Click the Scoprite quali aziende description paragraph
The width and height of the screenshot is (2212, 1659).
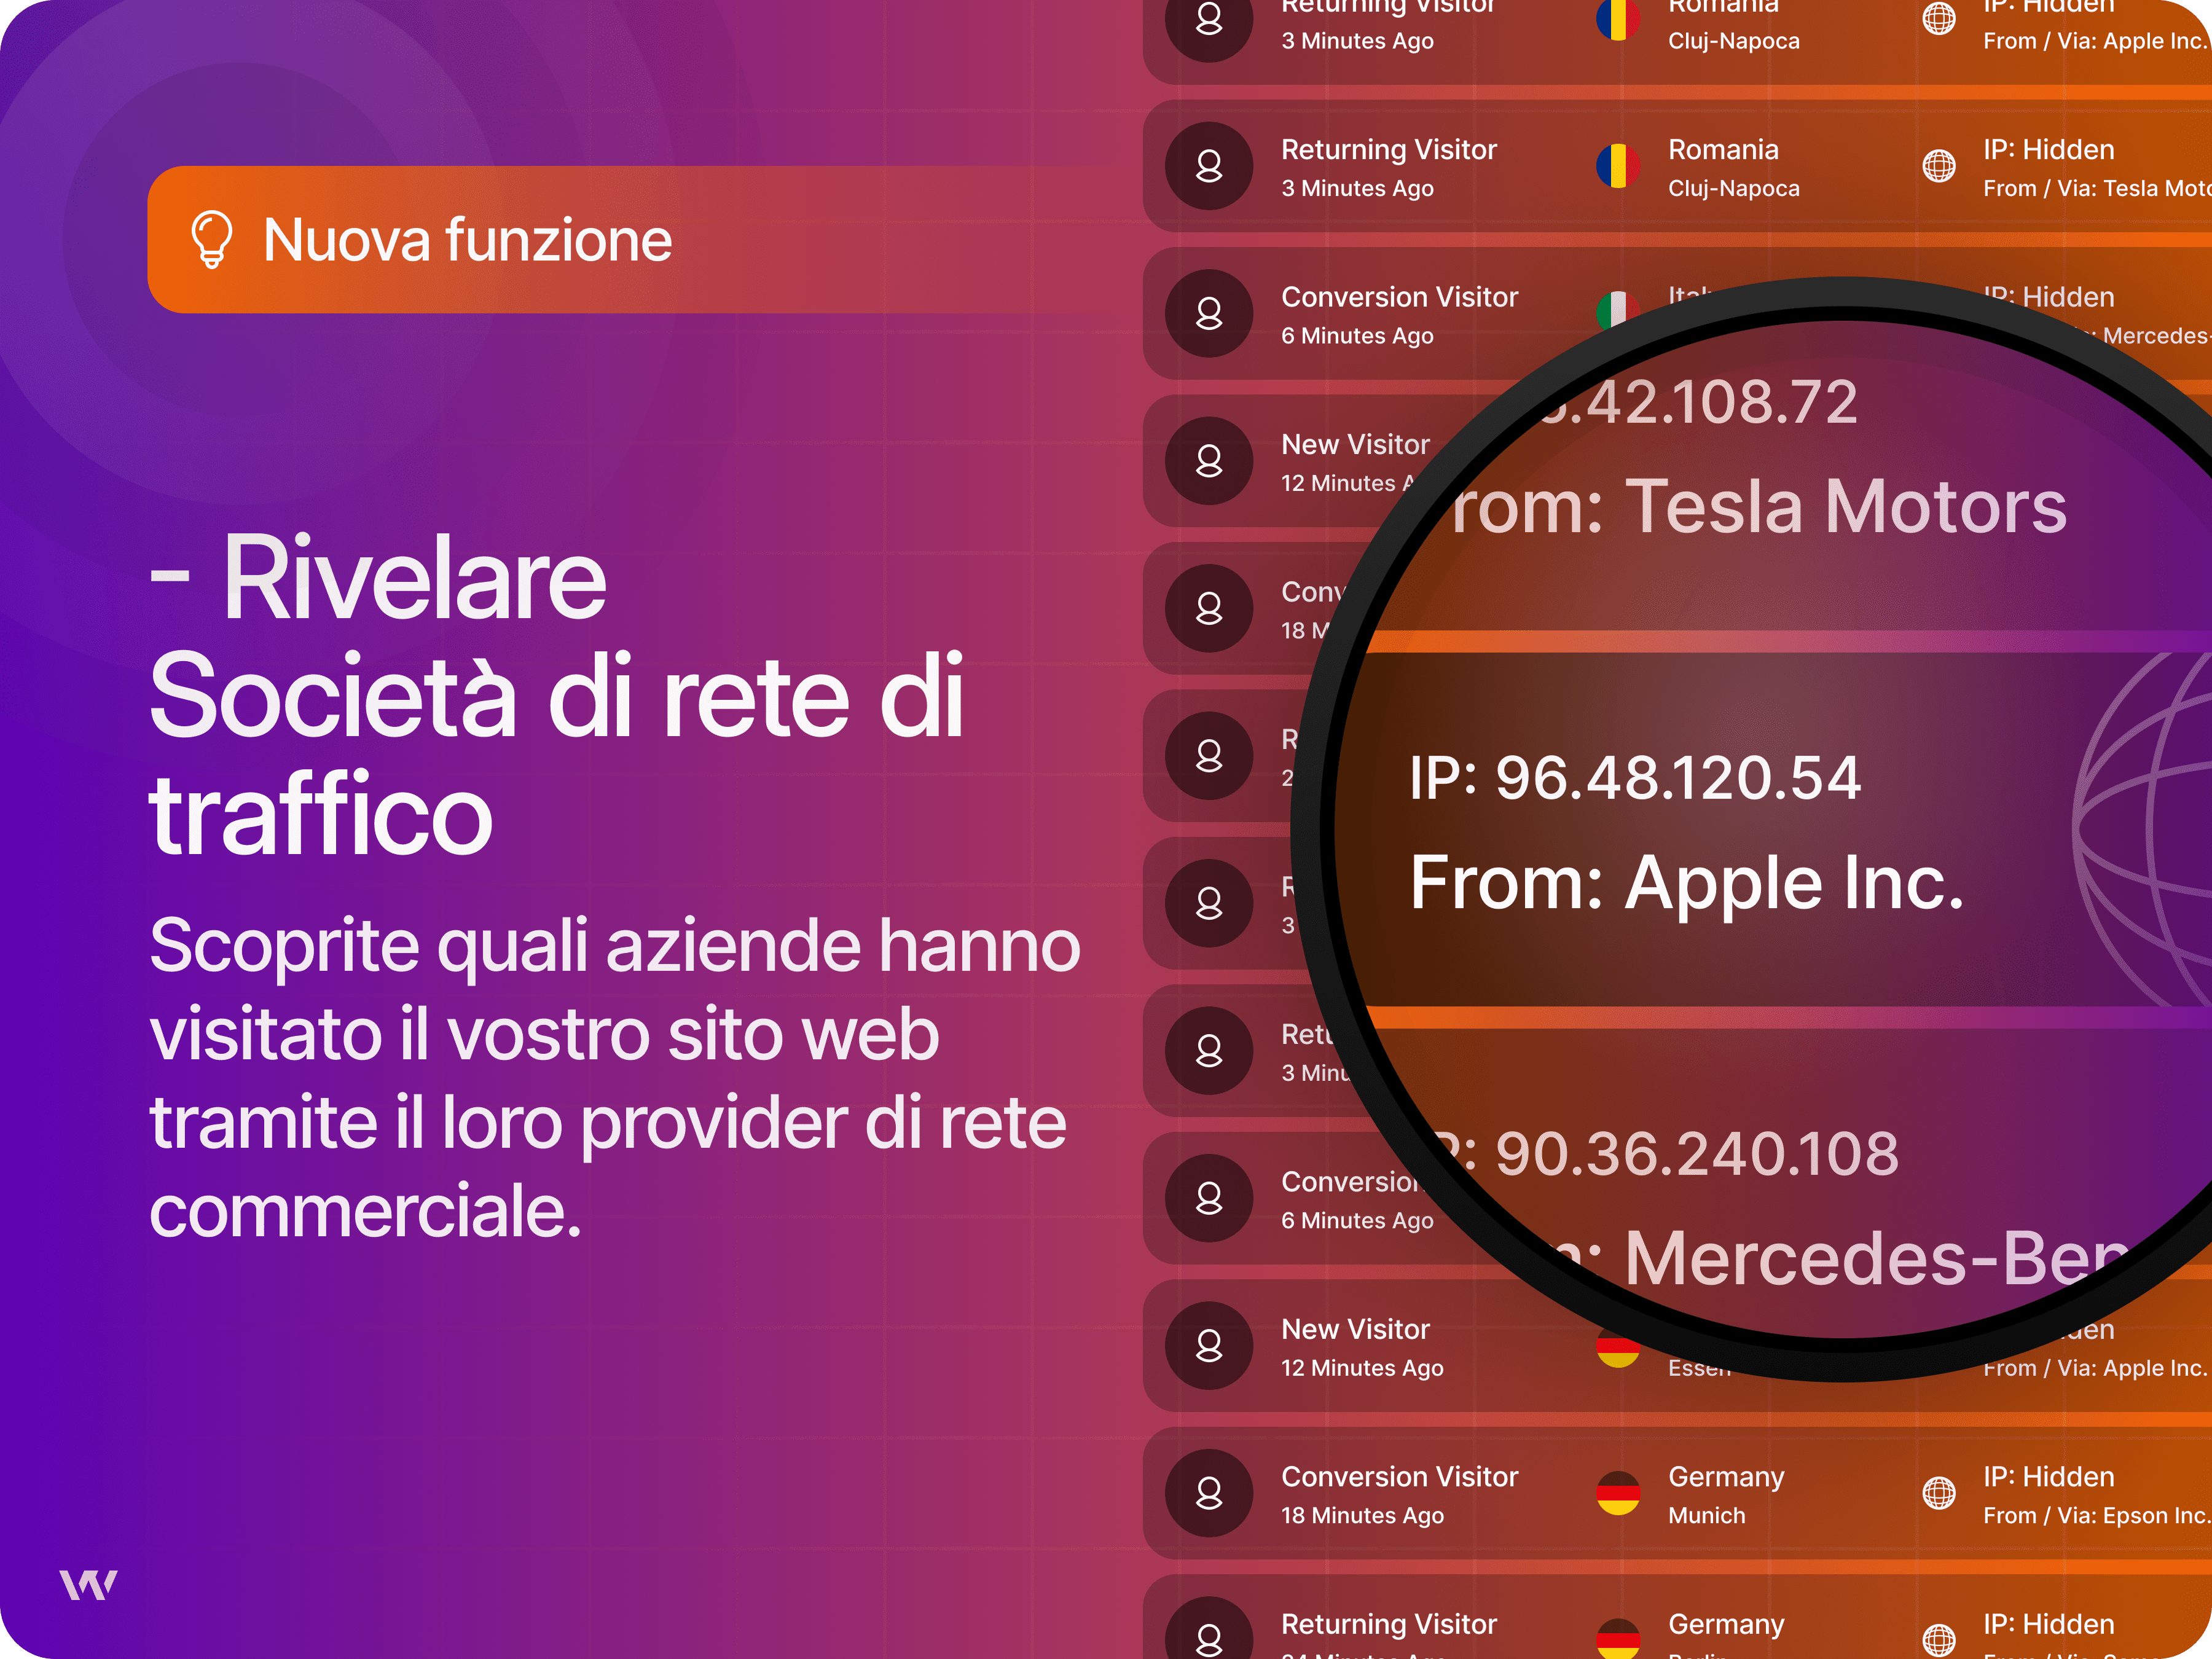point(615,1077)
